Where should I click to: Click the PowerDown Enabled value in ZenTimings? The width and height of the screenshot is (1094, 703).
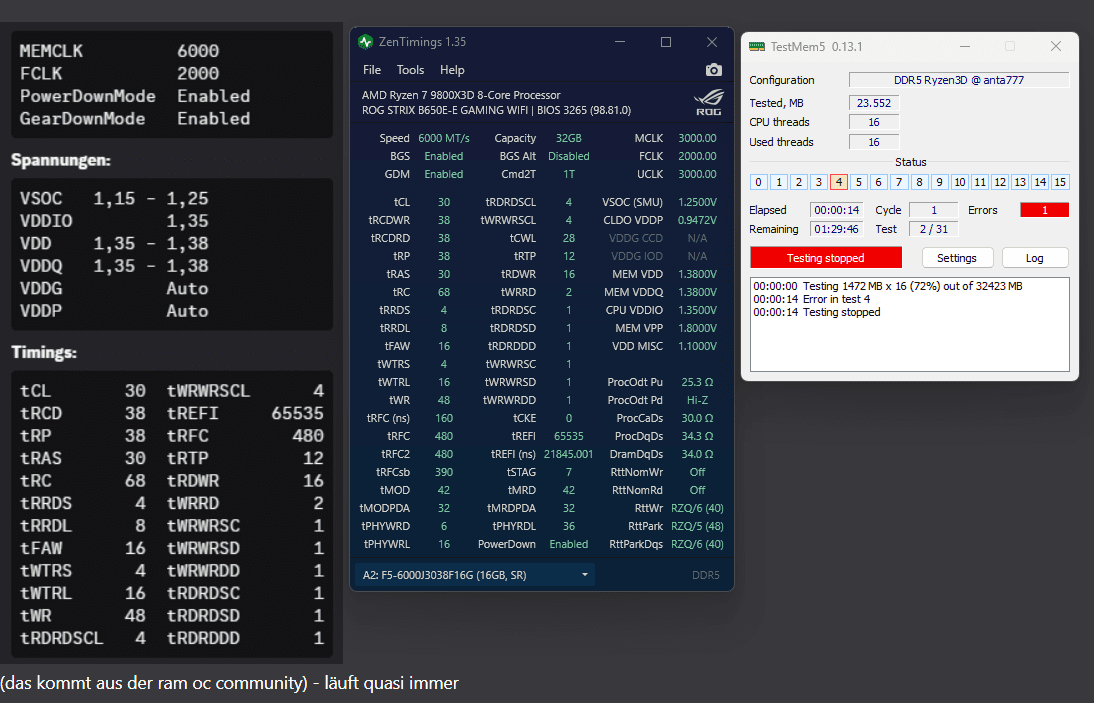point(569,545)
